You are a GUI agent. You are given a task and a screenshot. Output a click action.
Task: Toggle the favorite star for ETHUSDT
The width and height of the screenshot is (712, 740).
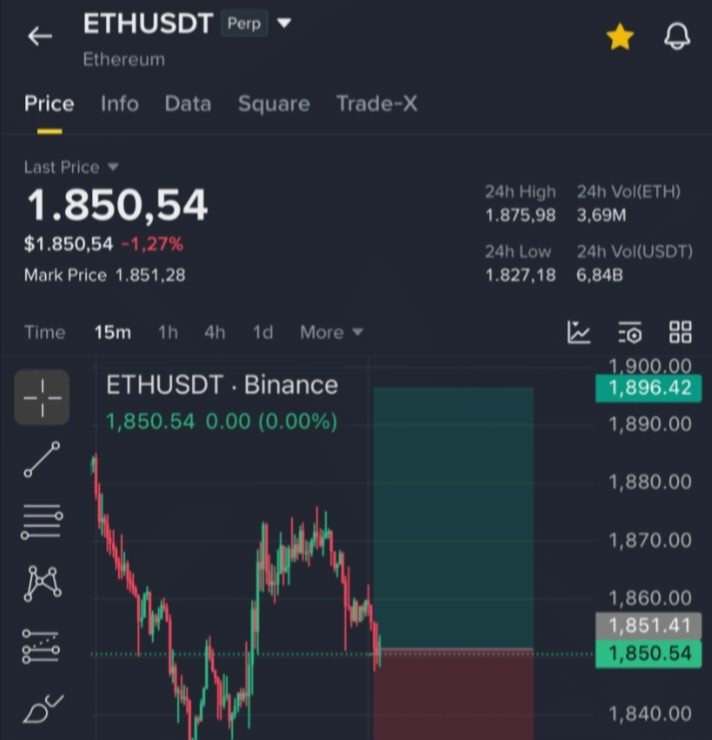coord(620,37)
